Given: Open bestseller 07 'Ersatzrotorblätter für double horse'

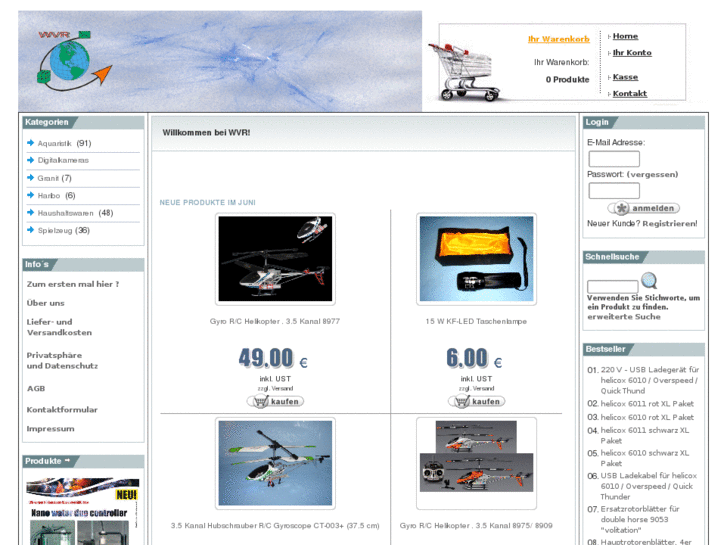Looking at the screenshot, I should 640,519.
